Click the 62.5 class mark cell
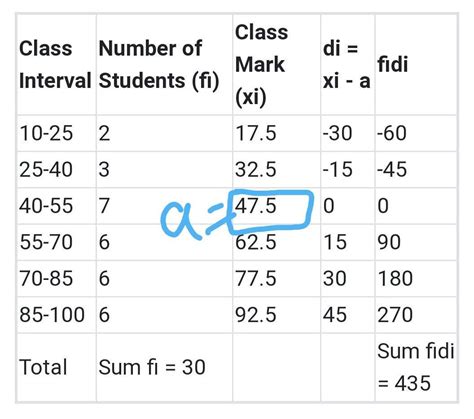 click(x=276, y=242)
